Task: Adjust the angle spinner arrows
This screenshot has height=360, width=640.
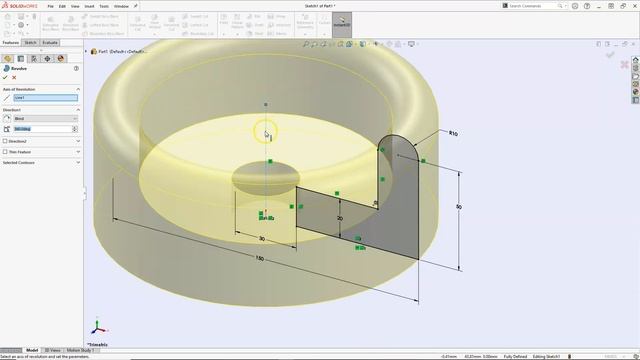Action: click(x=75, y=129)
